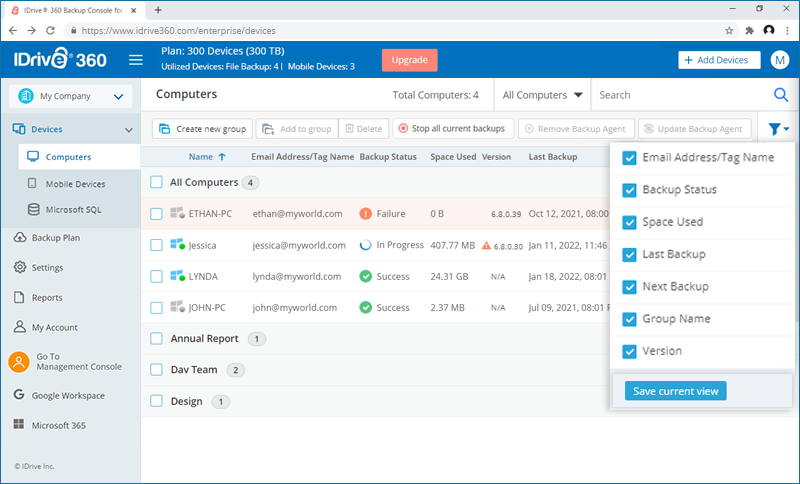Uncheck Group Name column option
This screenshot has height=484, width=800.
coord(630,319)
